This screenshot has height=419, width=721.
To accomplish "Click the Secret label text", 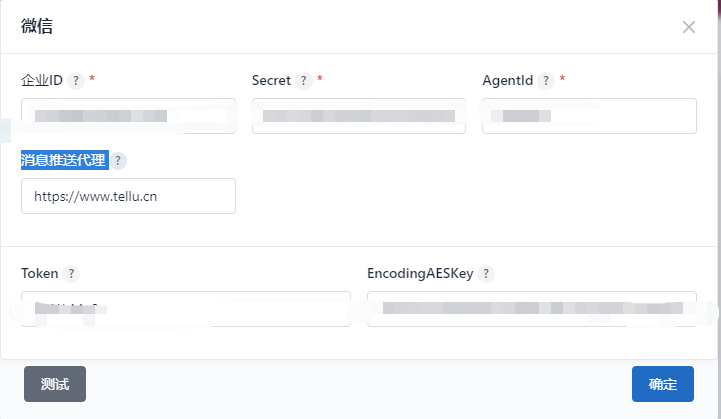I will coord(271,81).
